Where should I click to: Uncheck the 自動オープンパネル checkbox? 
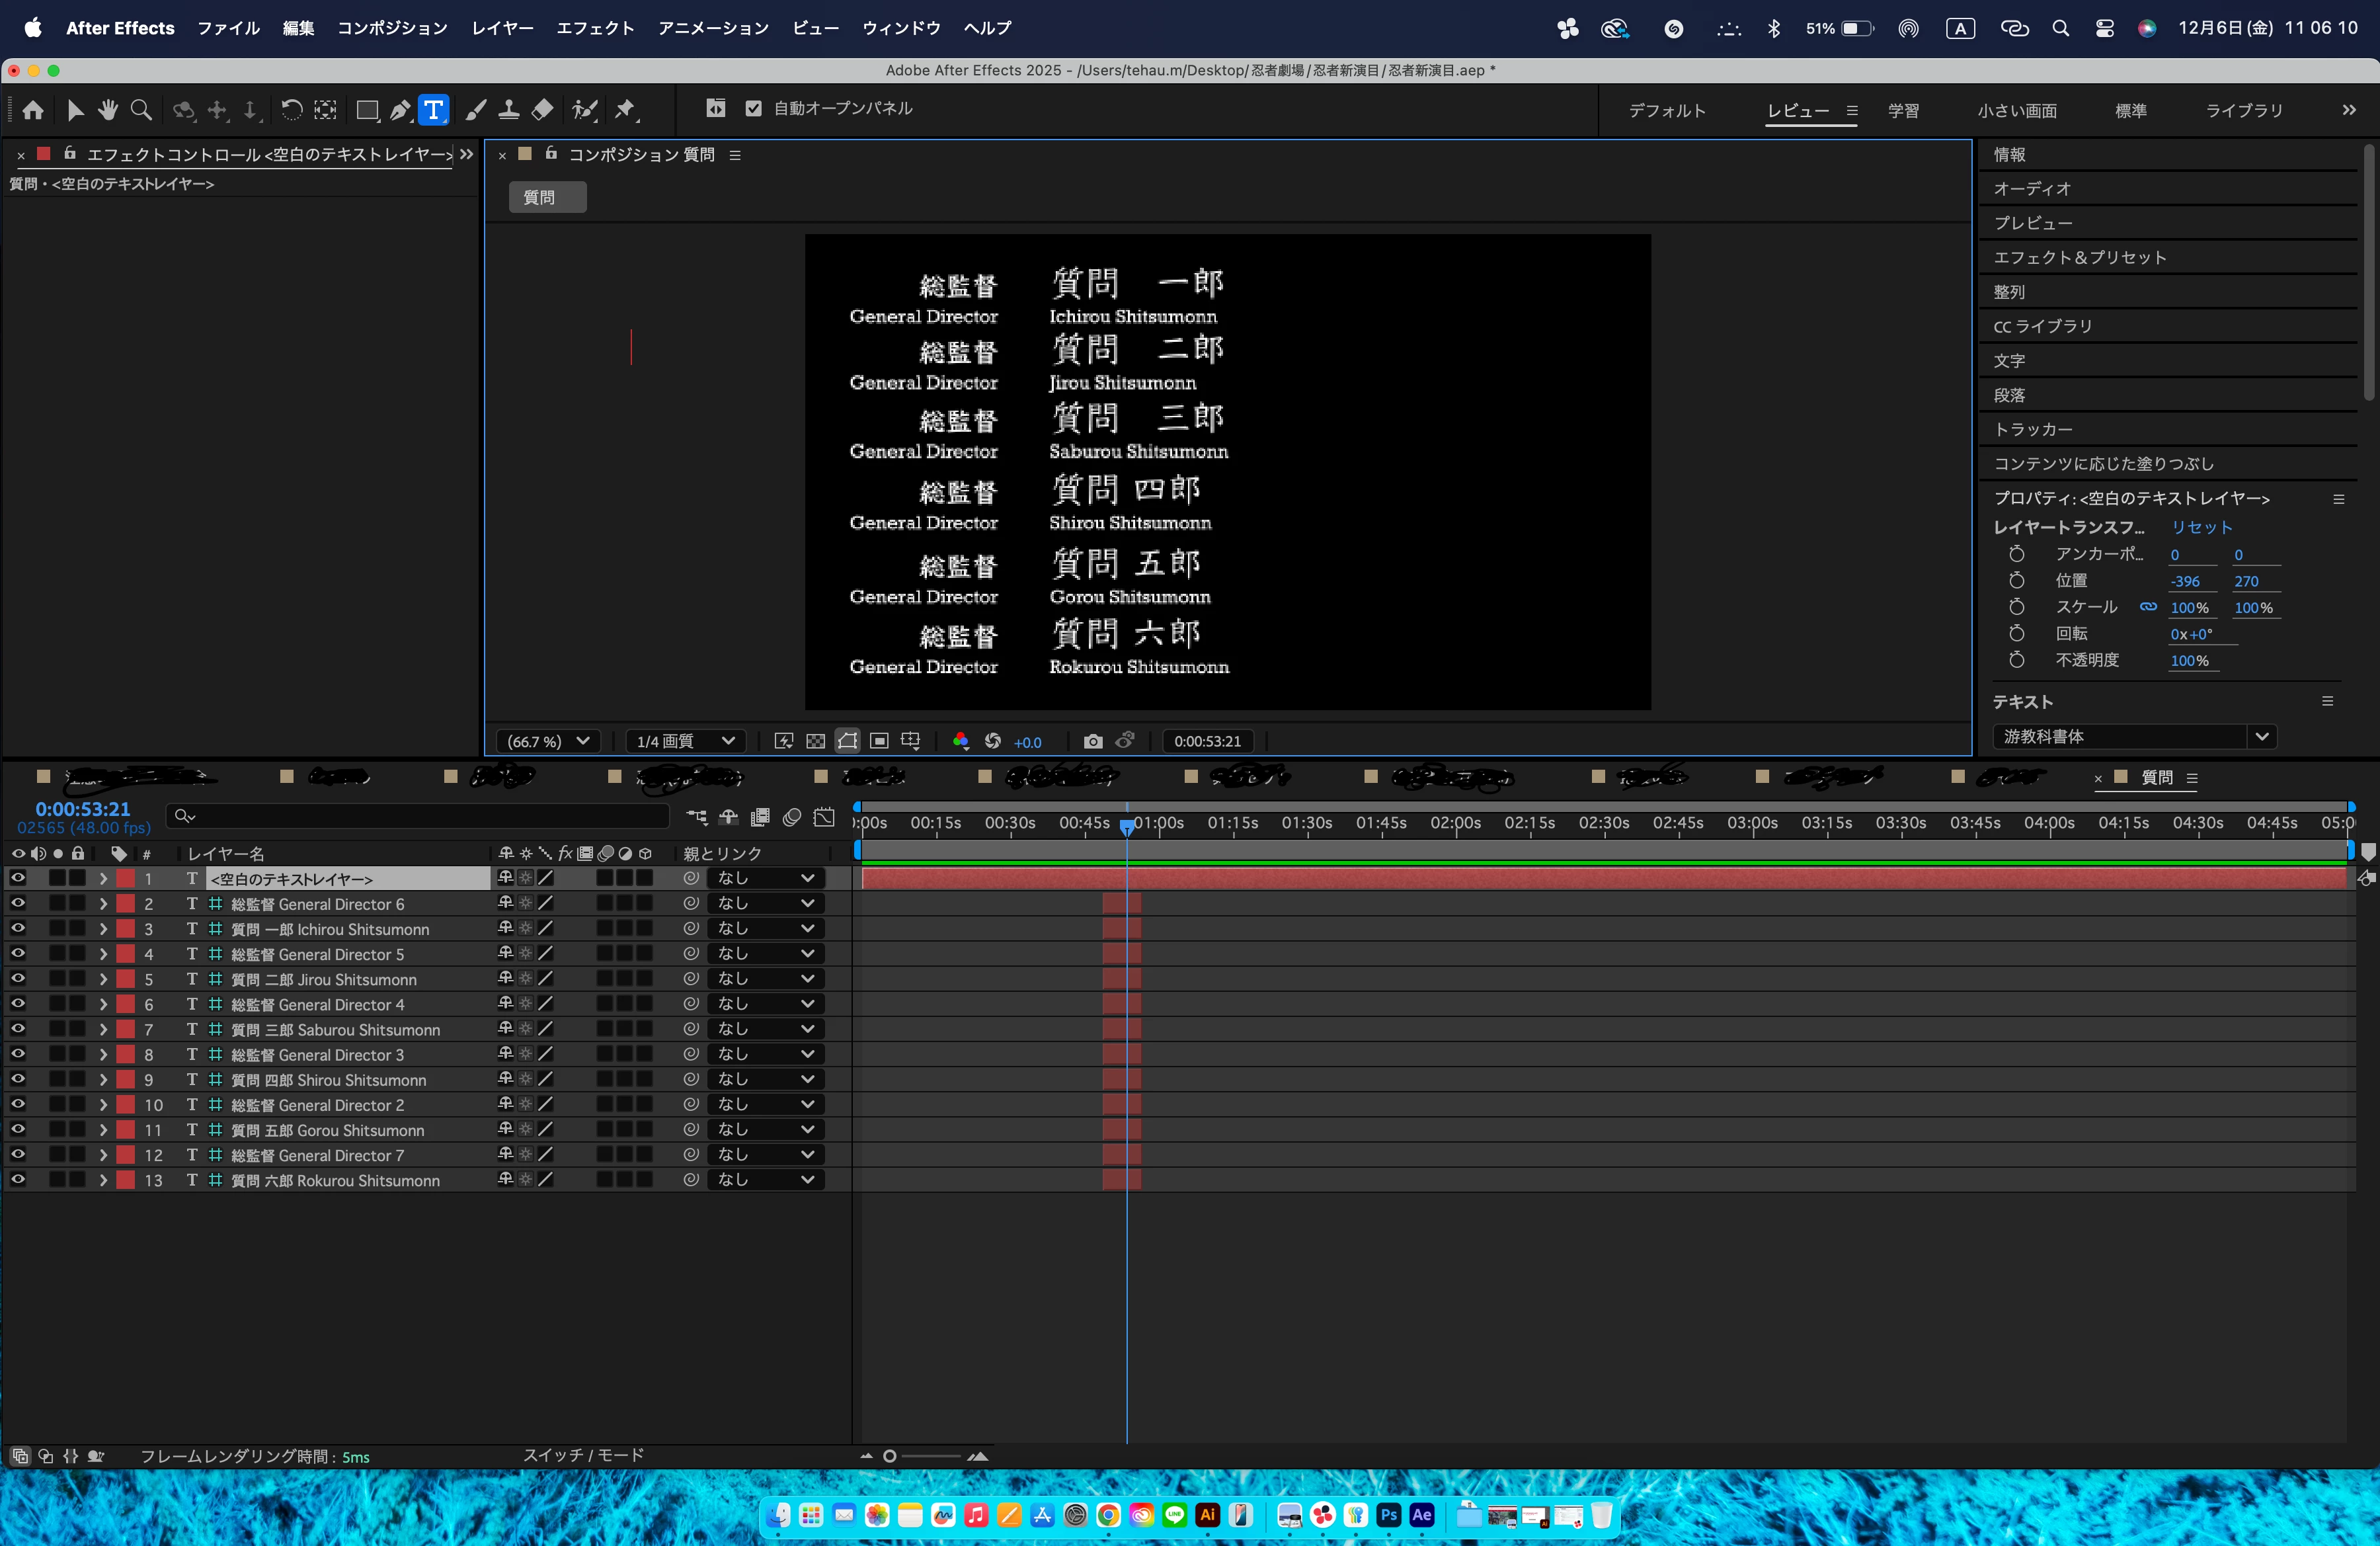pos(754,108)
